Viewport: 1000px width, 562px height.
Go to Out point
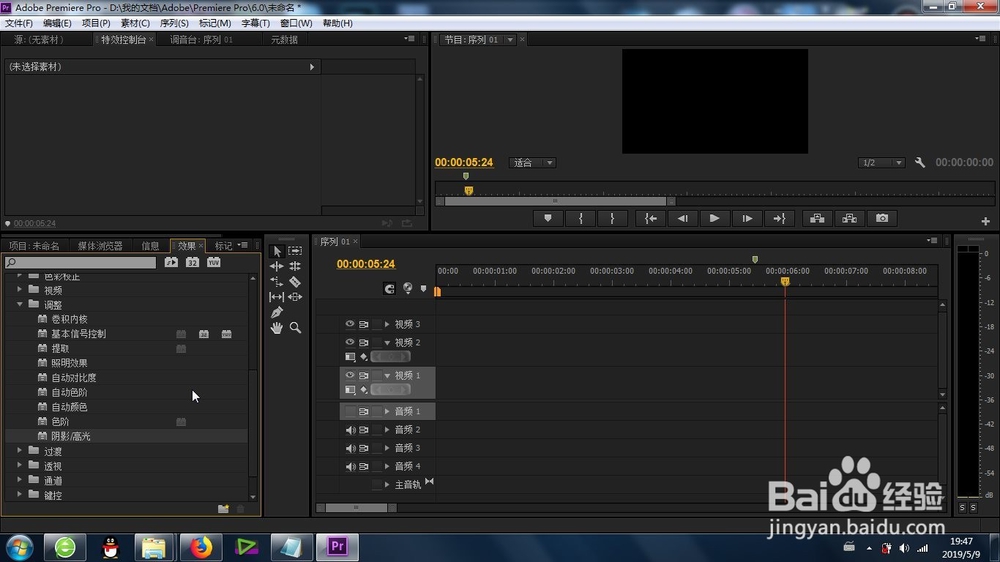779,218
